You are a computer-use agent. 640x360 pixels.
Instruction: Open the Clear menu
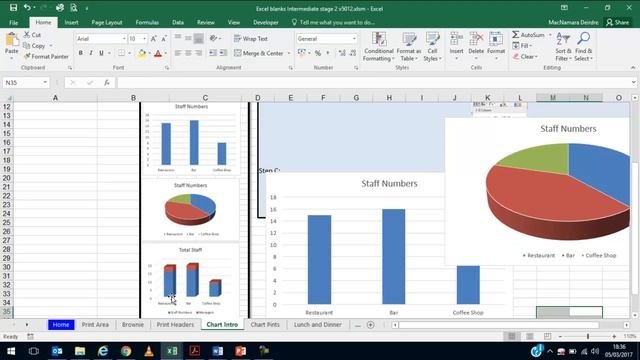[525, 57]
